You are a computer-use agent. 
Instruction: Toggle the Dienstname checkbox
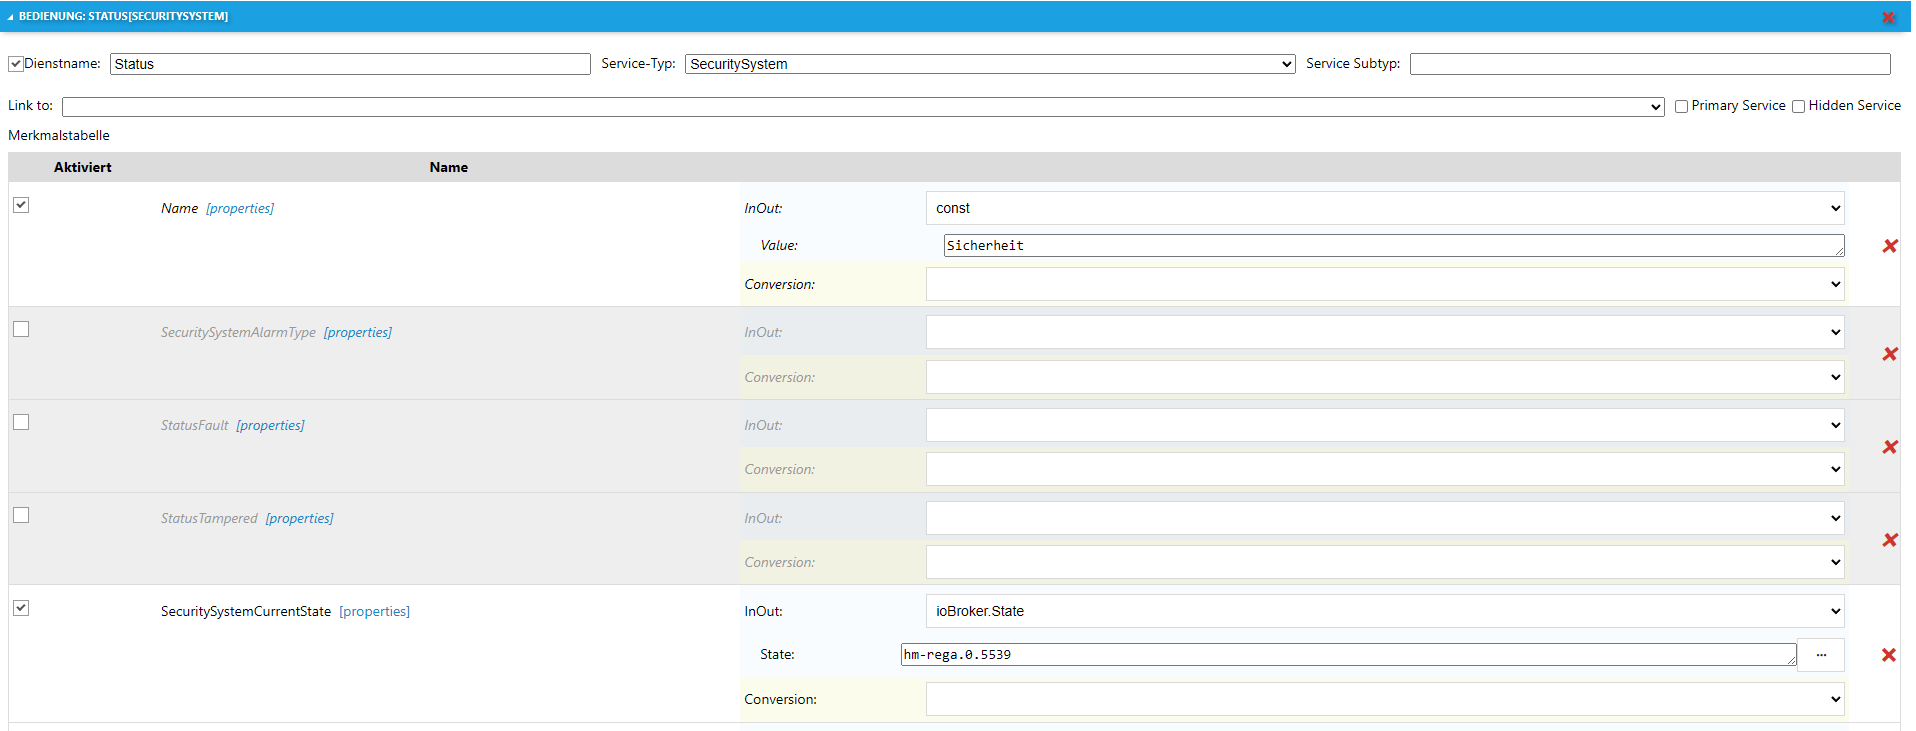[x=16, y=64]
